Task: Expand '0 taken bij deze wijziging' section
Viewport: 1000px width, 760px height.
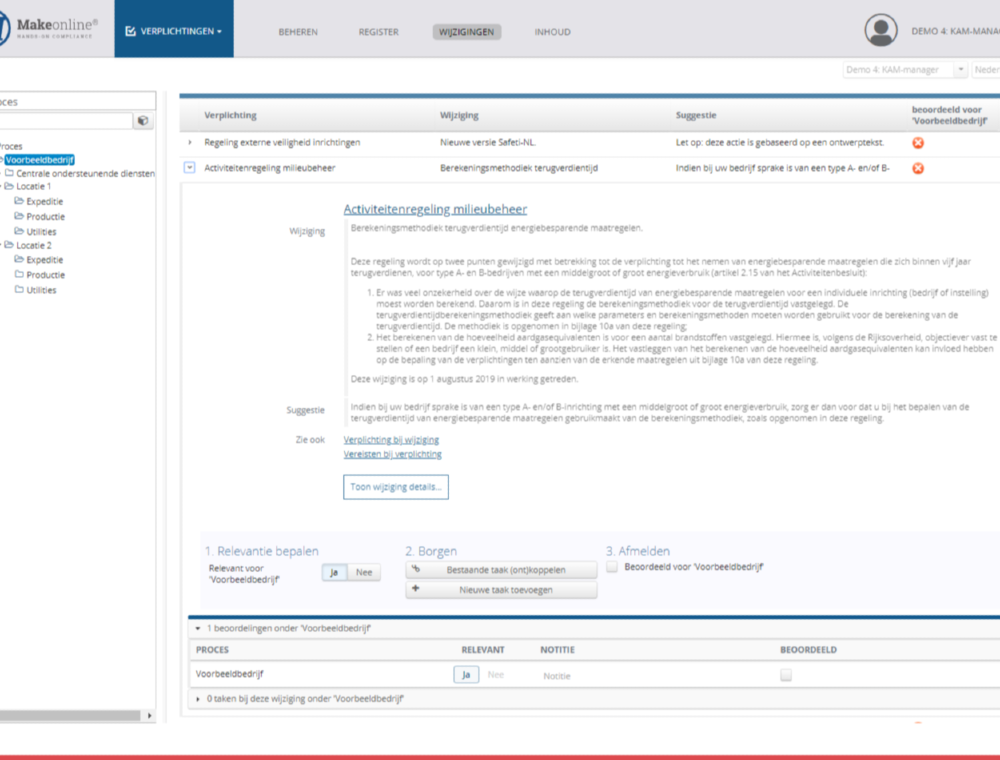Action: [198, 698]
